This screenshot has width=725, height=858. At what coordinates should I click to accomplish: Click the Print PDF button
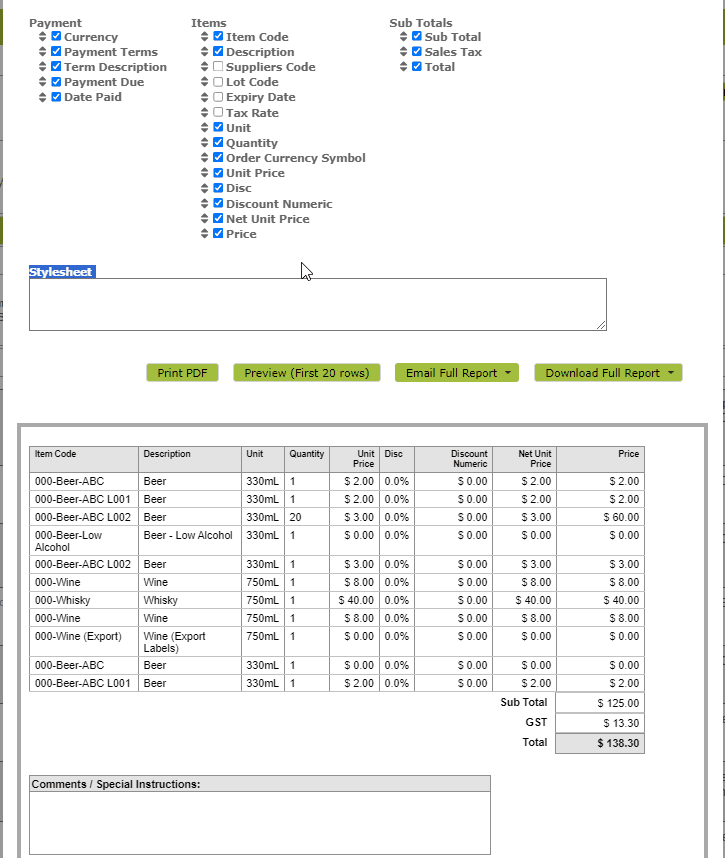coord(182,373)
